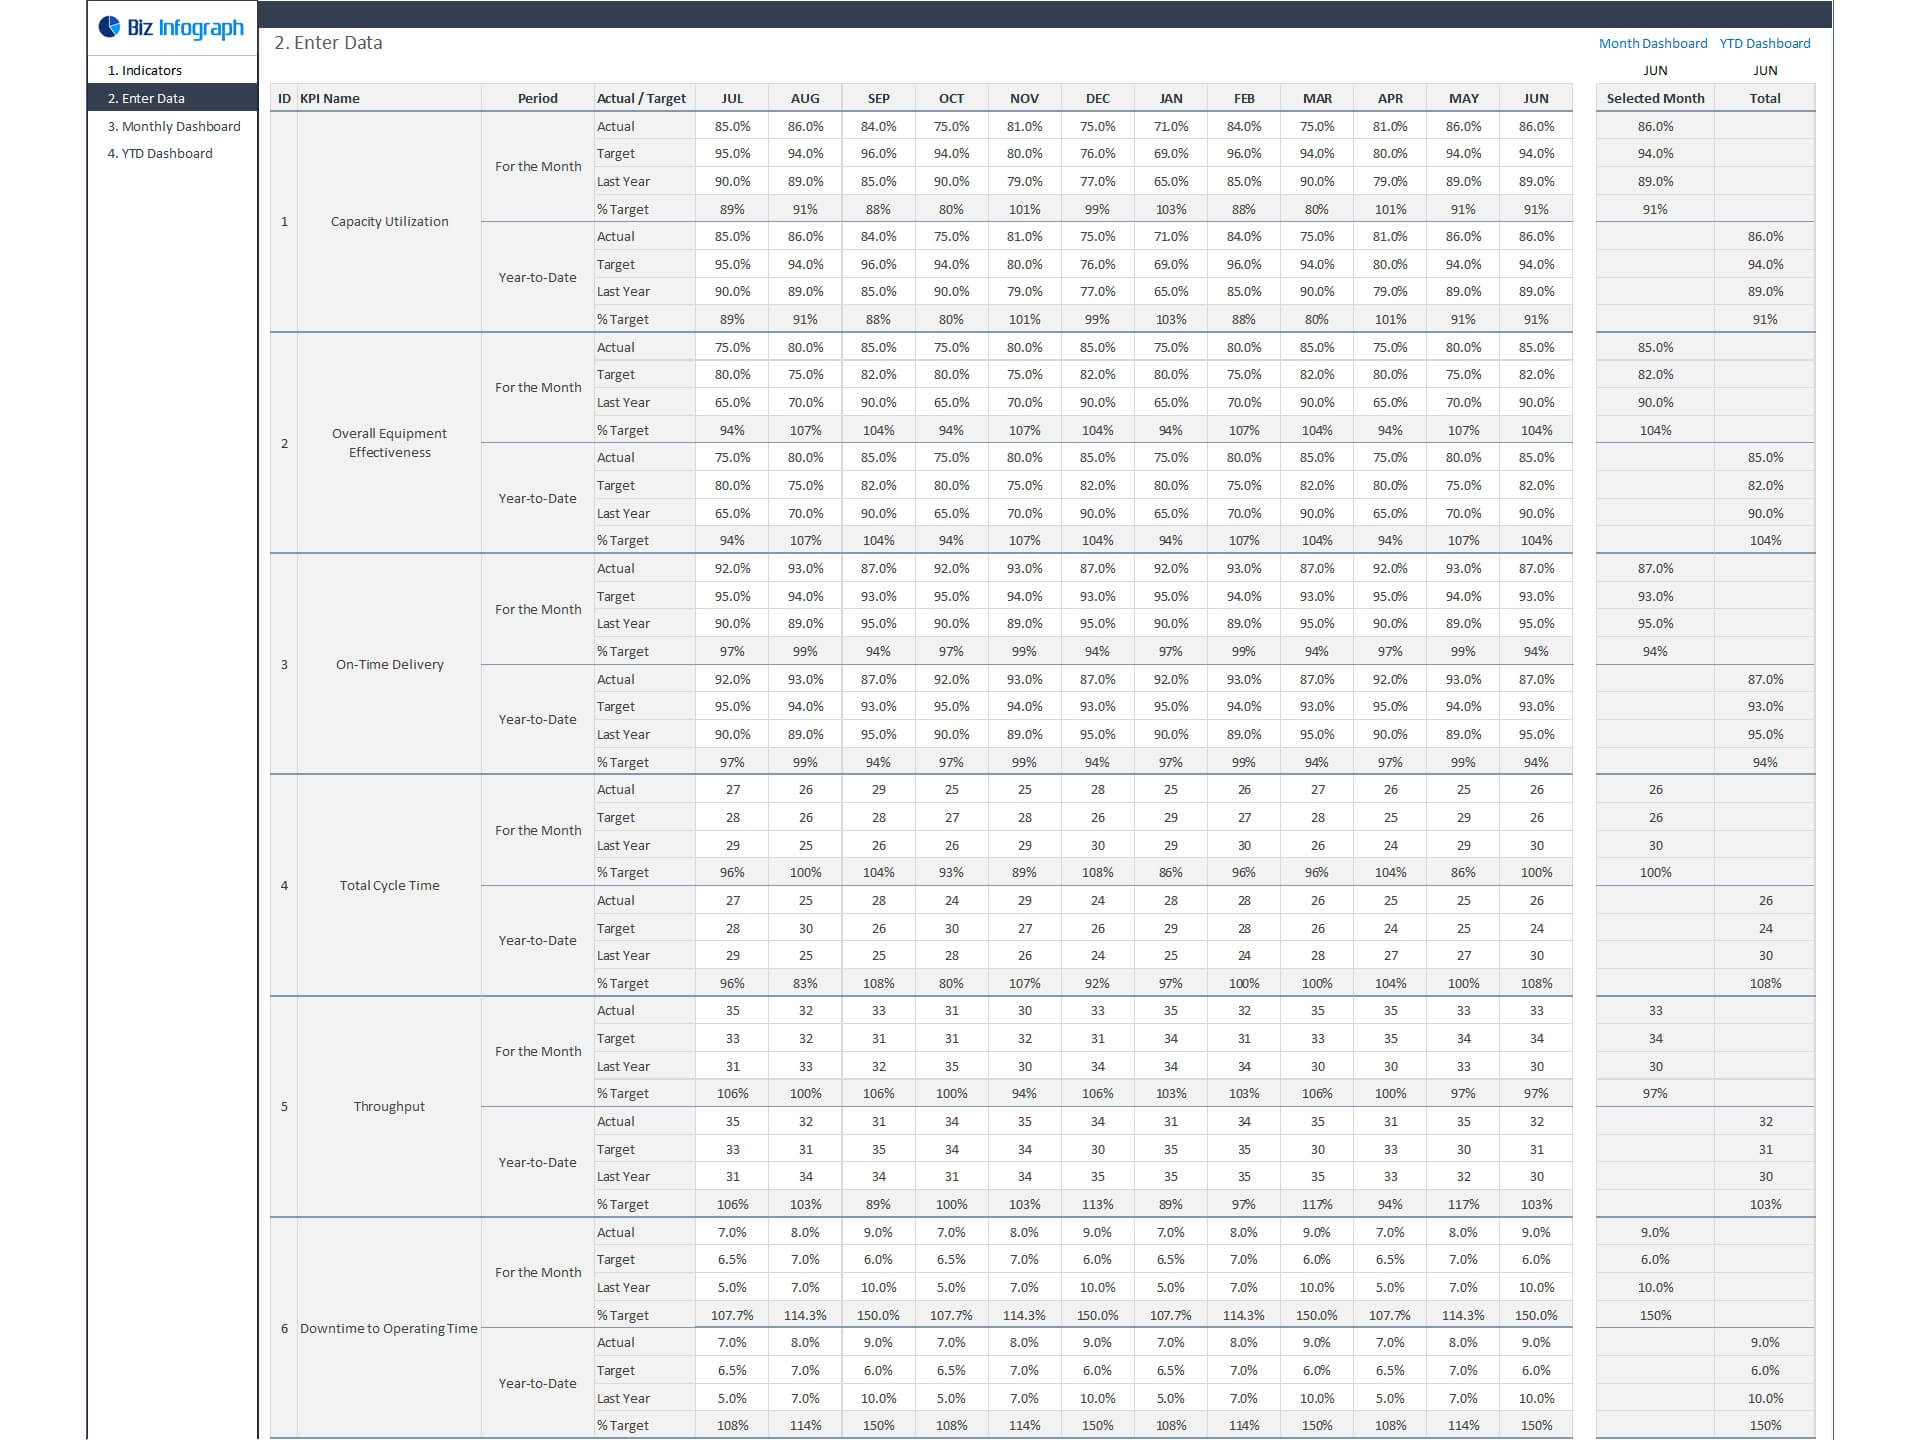Click the ID 1 row number cell
The image size is (1920, 1440).
coord(284,221)
